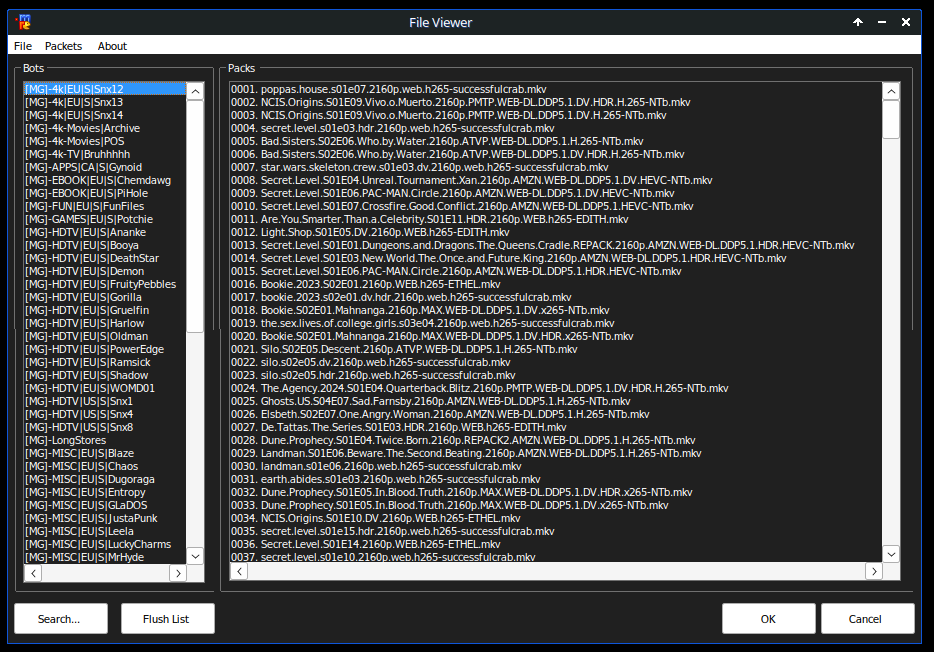934x652 pixels.
Task: Click the up arrow of Packs list scrollbar
Action: 891,91
